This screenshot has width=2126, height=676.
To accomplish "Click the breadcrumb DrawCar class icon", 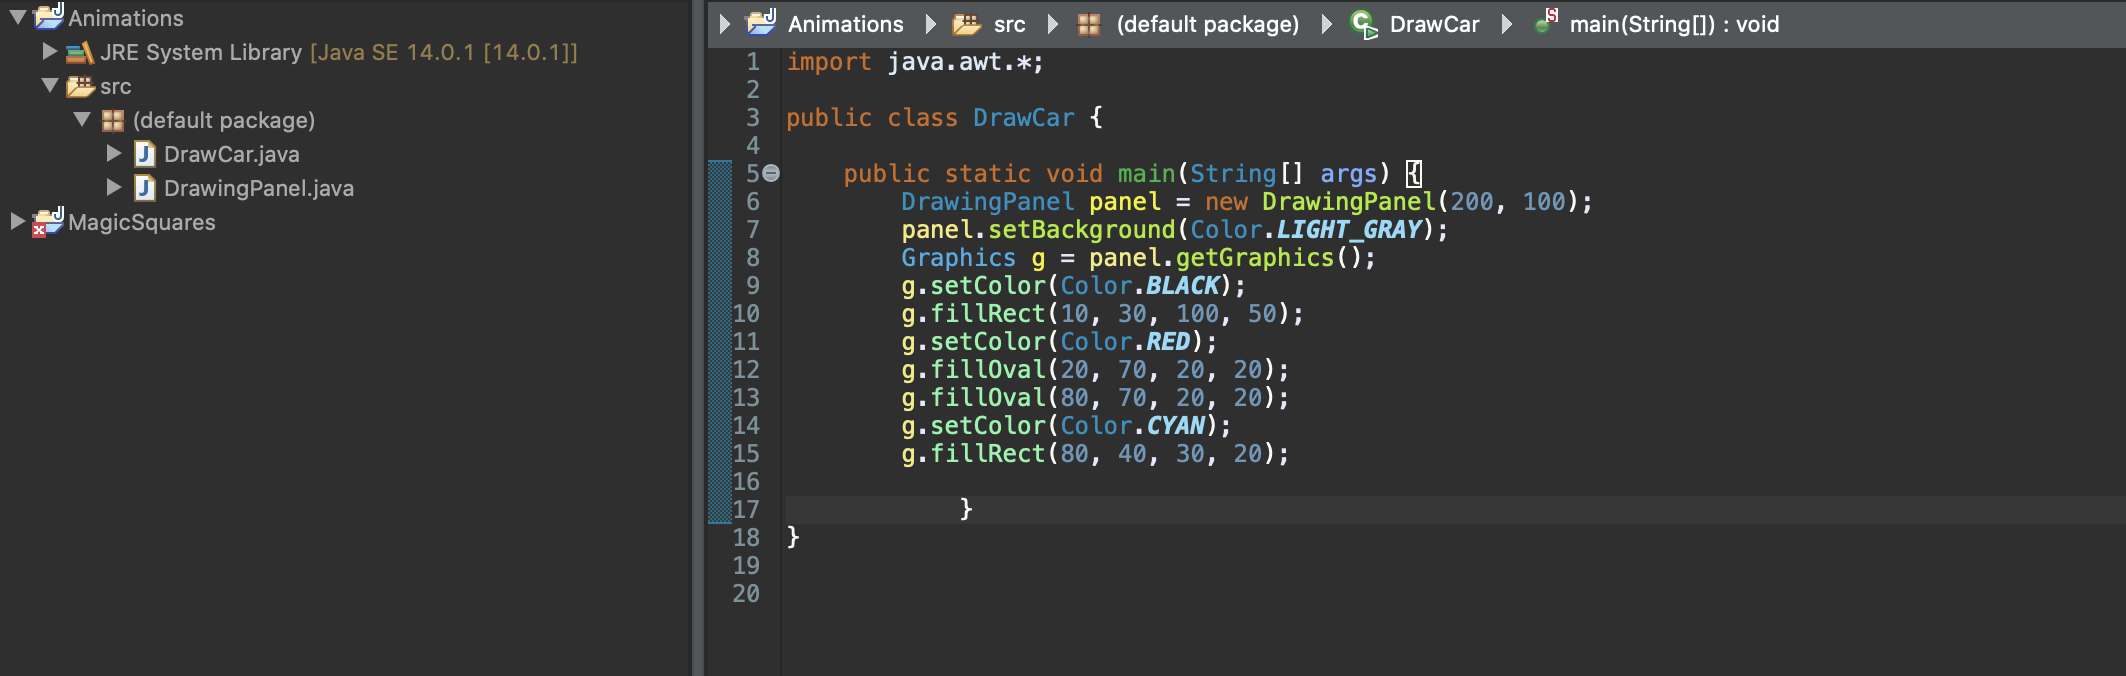I will click(1364, 24).
